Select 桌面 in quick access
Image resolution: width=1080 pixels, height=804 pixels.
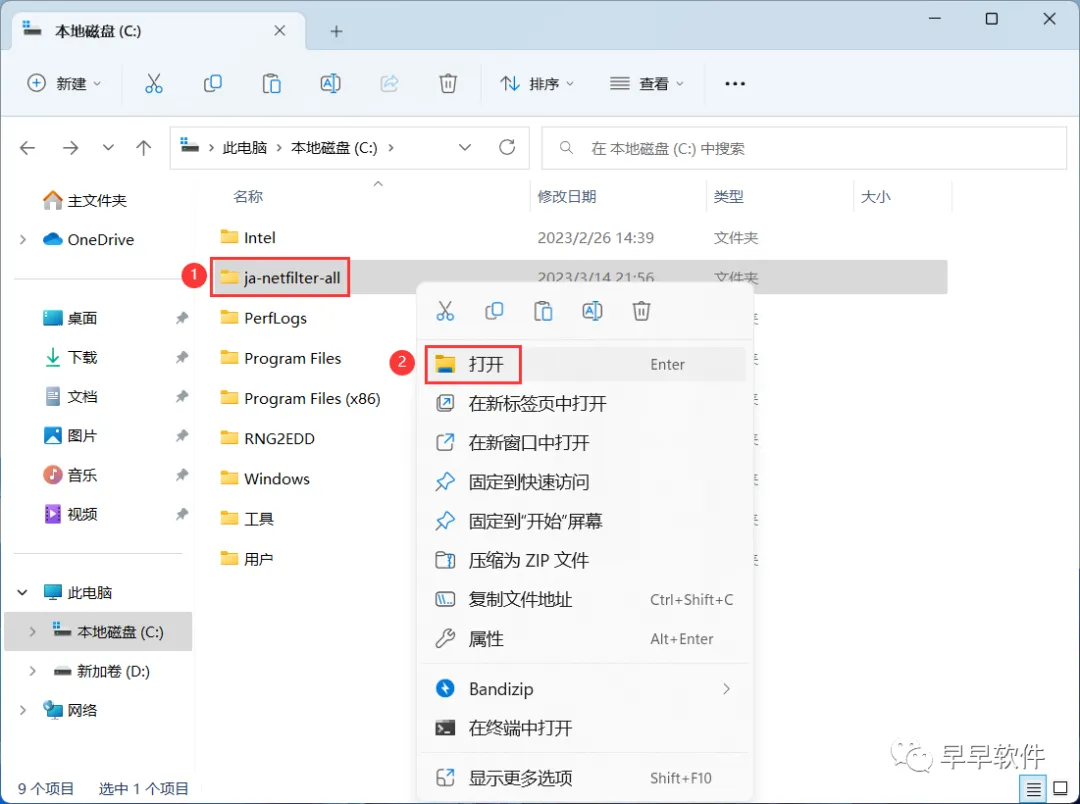(x=71, y=318)
